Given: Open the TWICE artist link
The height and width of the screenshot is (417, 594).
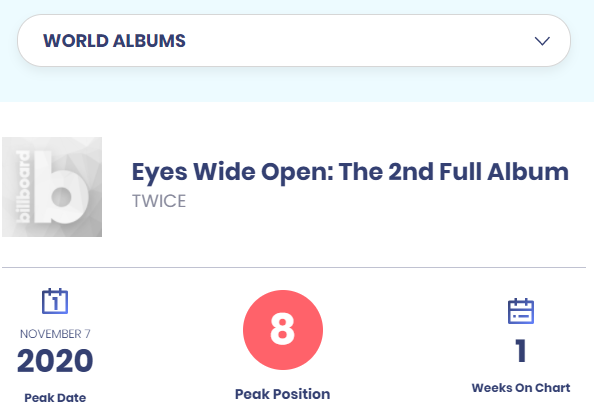Looking at the screenshot, I should pos(159,201).
